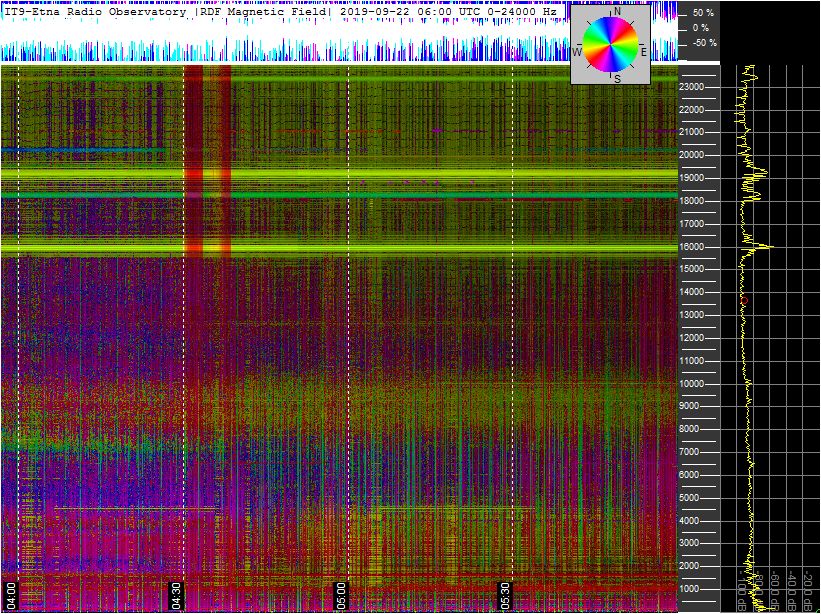Click the -80.0 dB axis label

(760, 591)
